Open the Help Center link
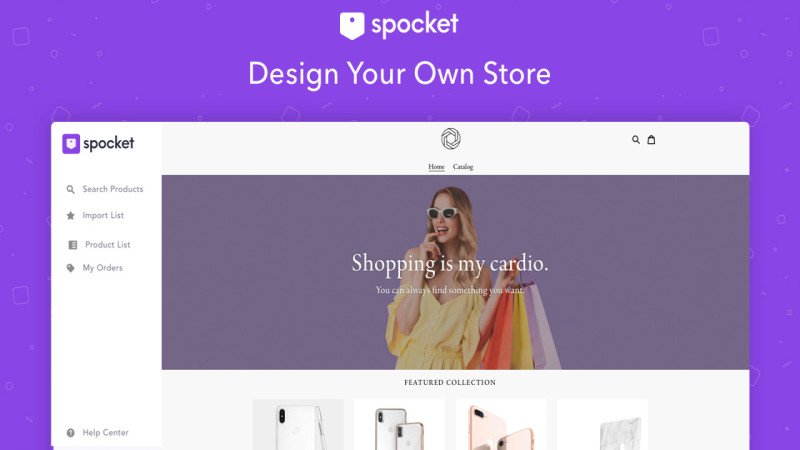Image resolution: width=800 pixels, height=450 pixels. (106, 433)
